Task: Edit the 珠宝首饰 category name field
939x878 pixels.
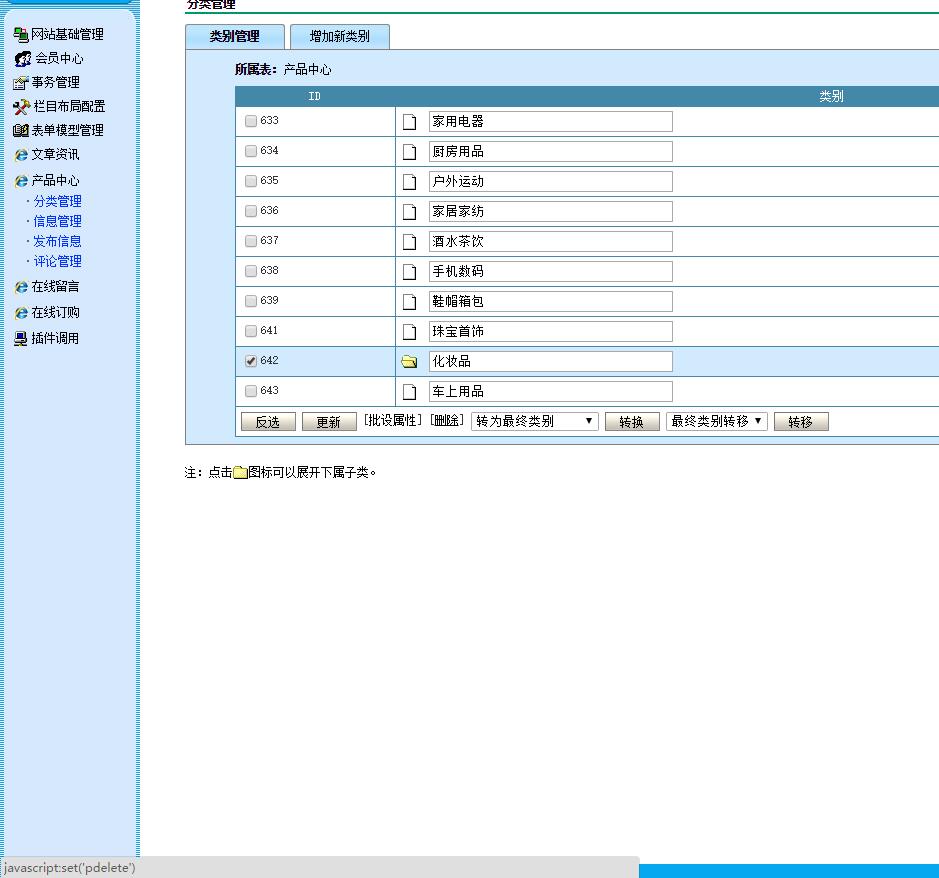Action: tap(551, 331)
